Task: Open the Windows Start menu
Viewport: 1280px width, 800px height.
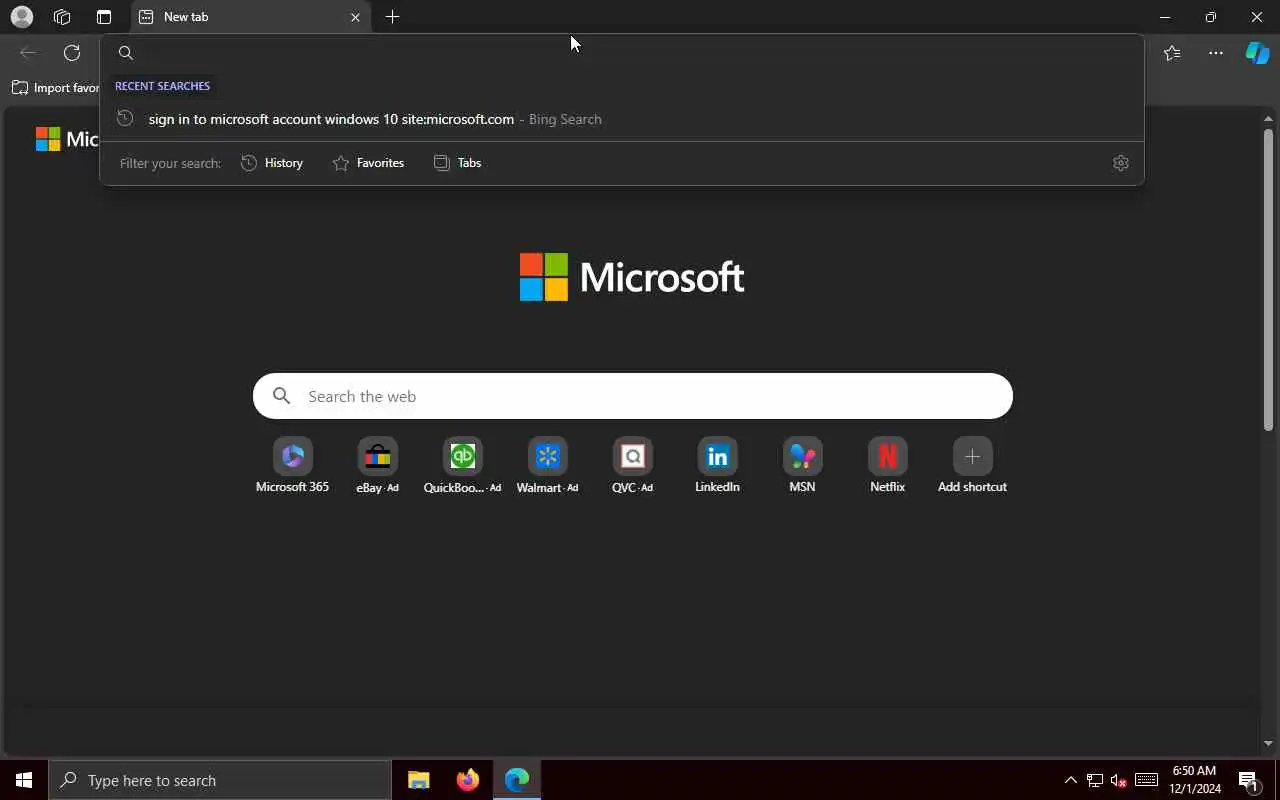Action: 24,780
